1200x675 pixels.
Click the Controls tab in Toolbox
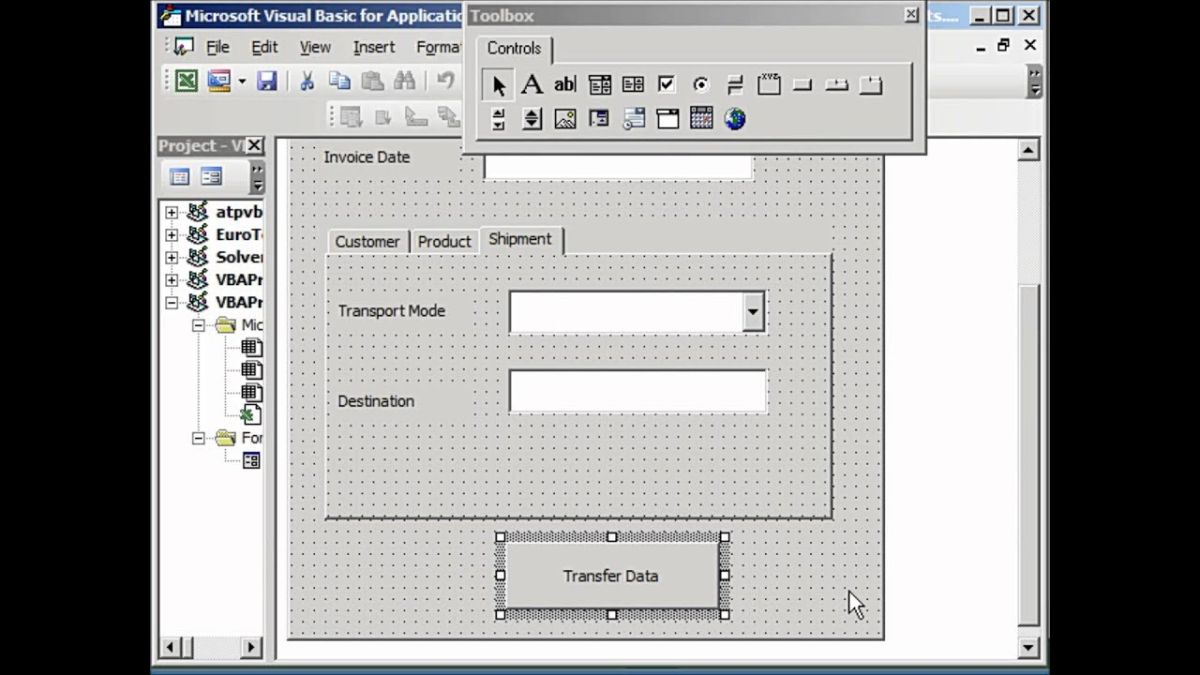[x=514, y=48]
